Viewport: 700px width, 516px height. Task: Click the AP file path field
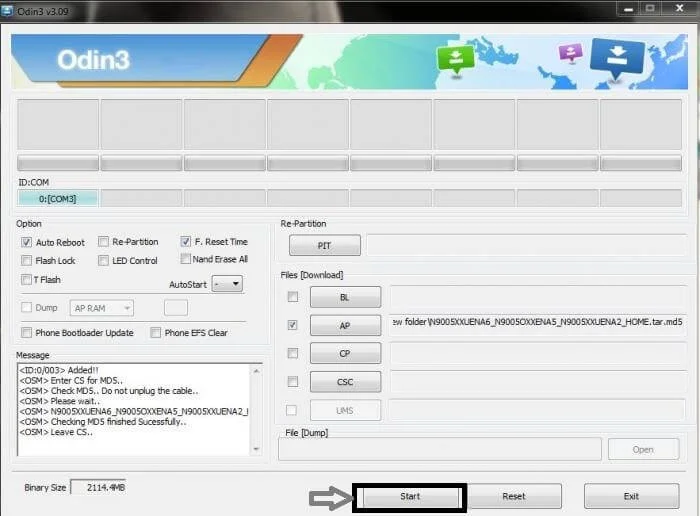click(536, 324)
